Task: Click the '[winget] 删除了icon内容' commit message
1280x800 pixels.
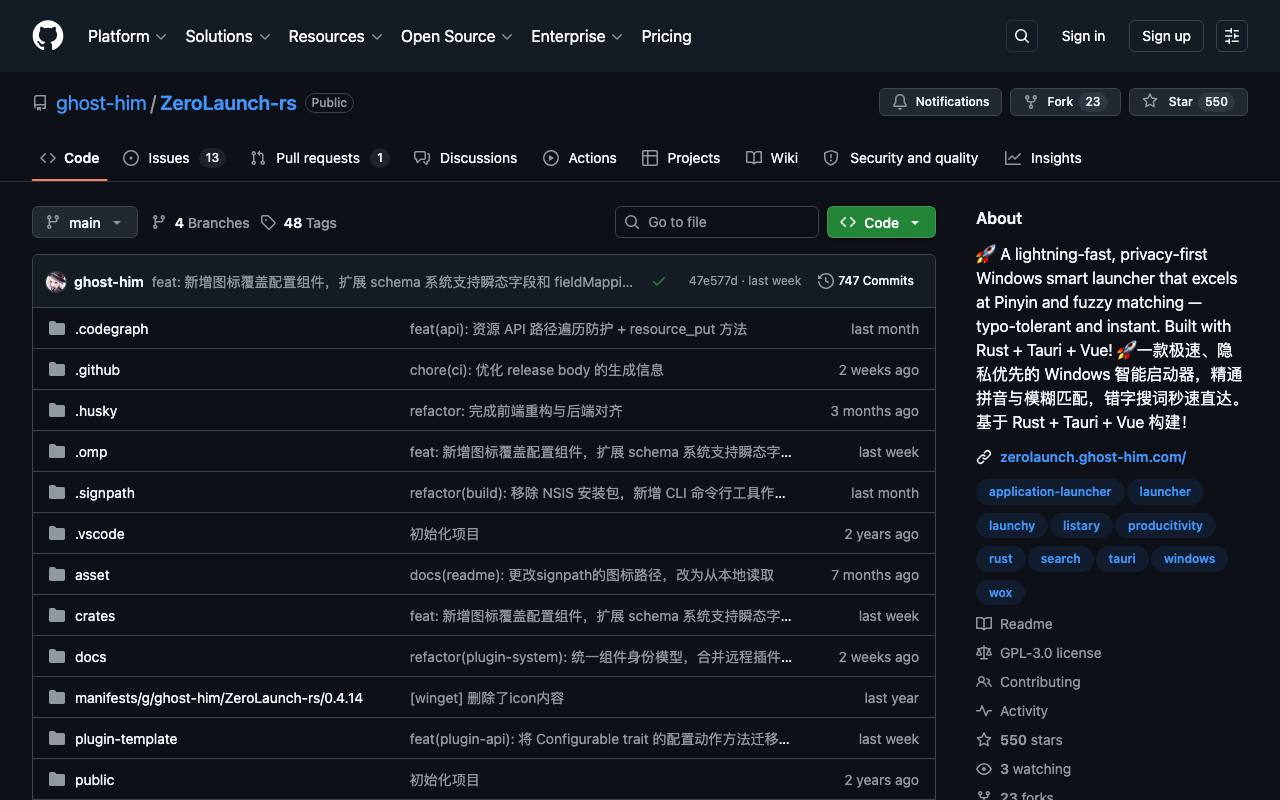Action: coord(487,698)
